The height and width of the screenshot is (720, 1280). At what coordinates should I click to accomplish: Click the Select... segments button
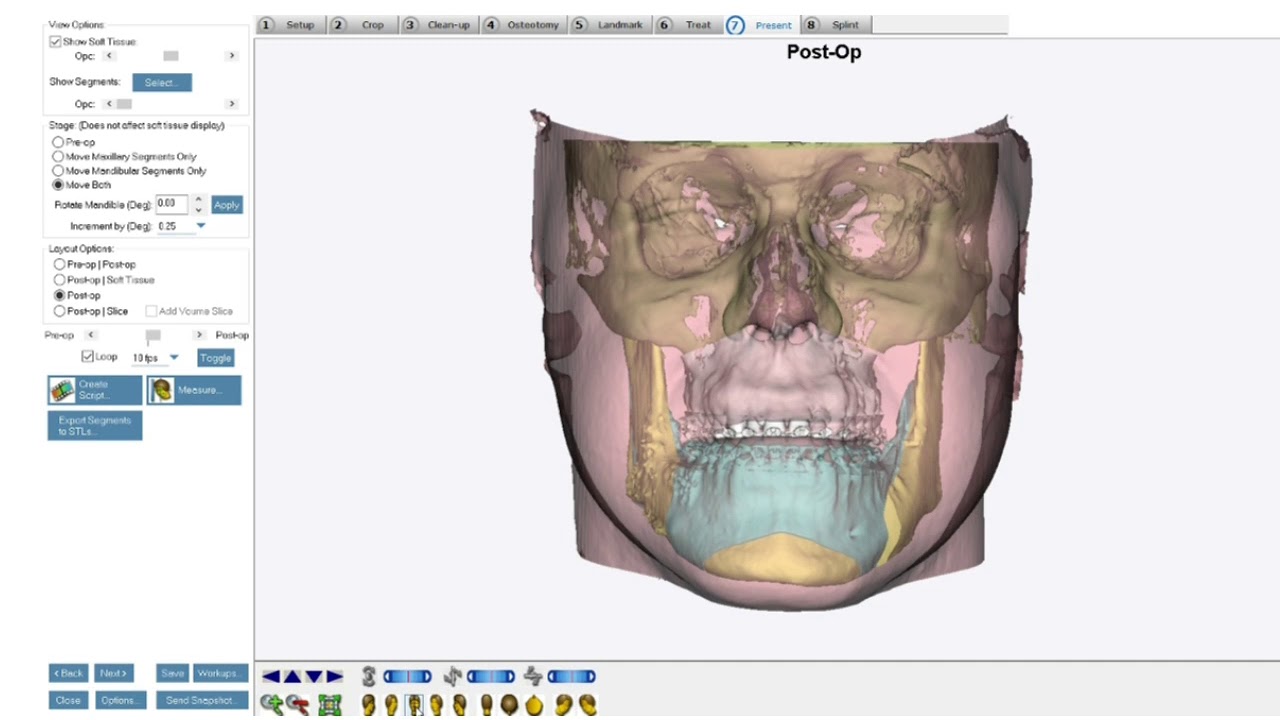pyautogui.click(x=162, y=83)
